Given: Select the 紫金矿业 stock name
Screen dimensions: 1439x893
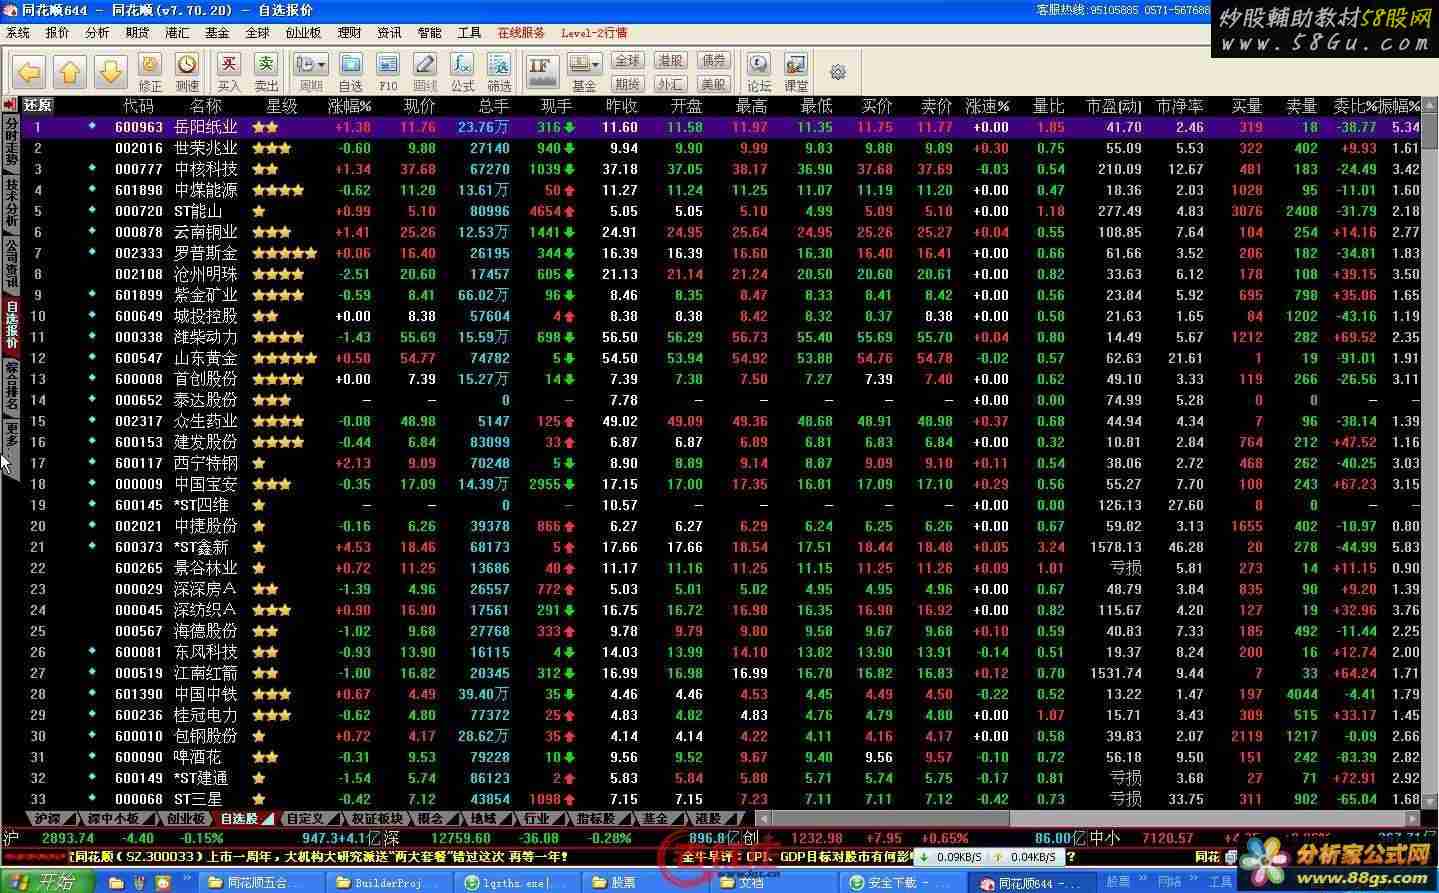Looking at the screenshot, I should pos(206,295).
